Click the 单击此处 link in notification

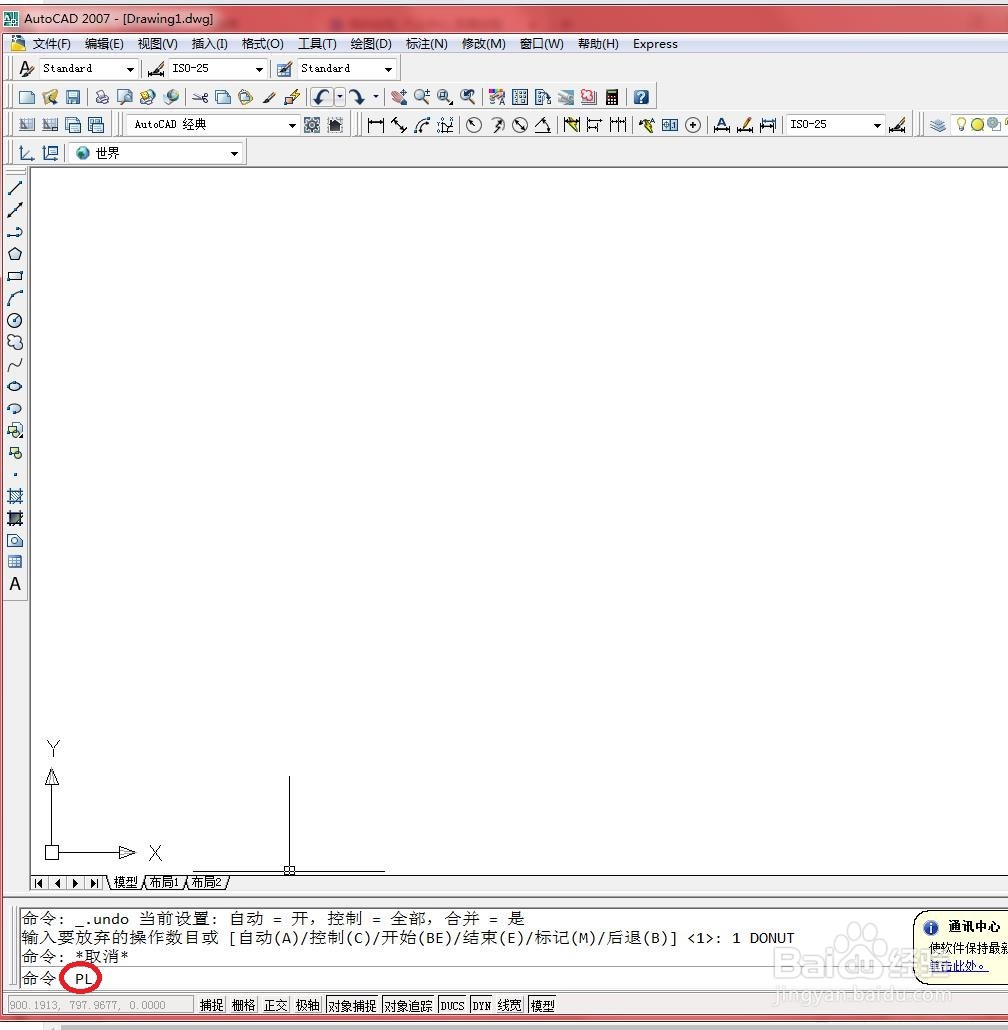point(958,966)
